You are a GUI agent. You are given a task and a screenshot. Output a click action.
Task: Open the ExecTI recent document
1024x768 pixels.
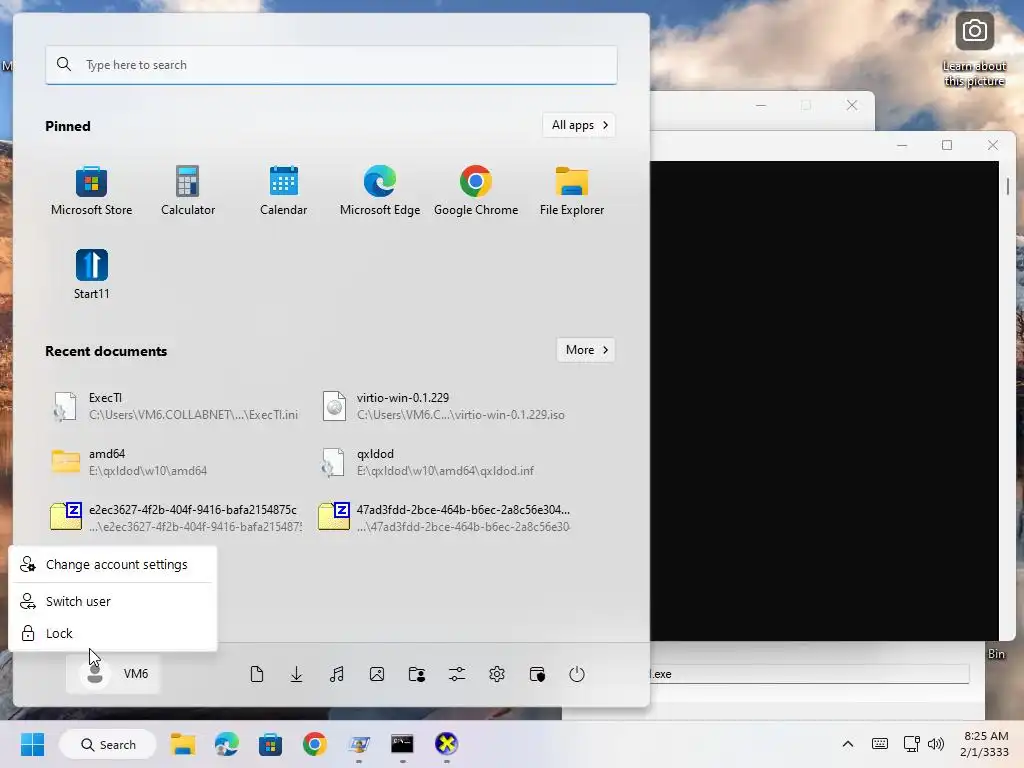[x=176, y=406]
